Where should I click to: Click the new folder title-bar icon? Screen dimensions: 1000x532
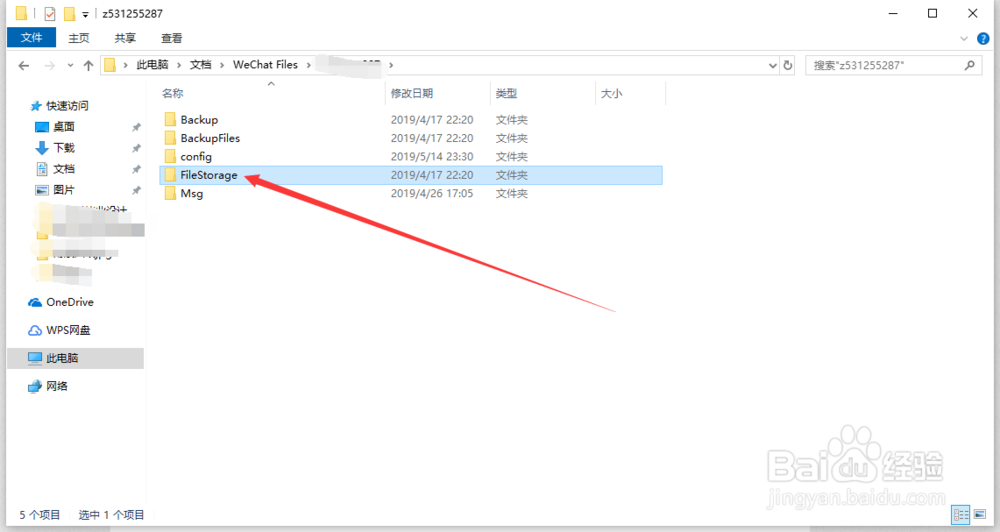(69, 13)
